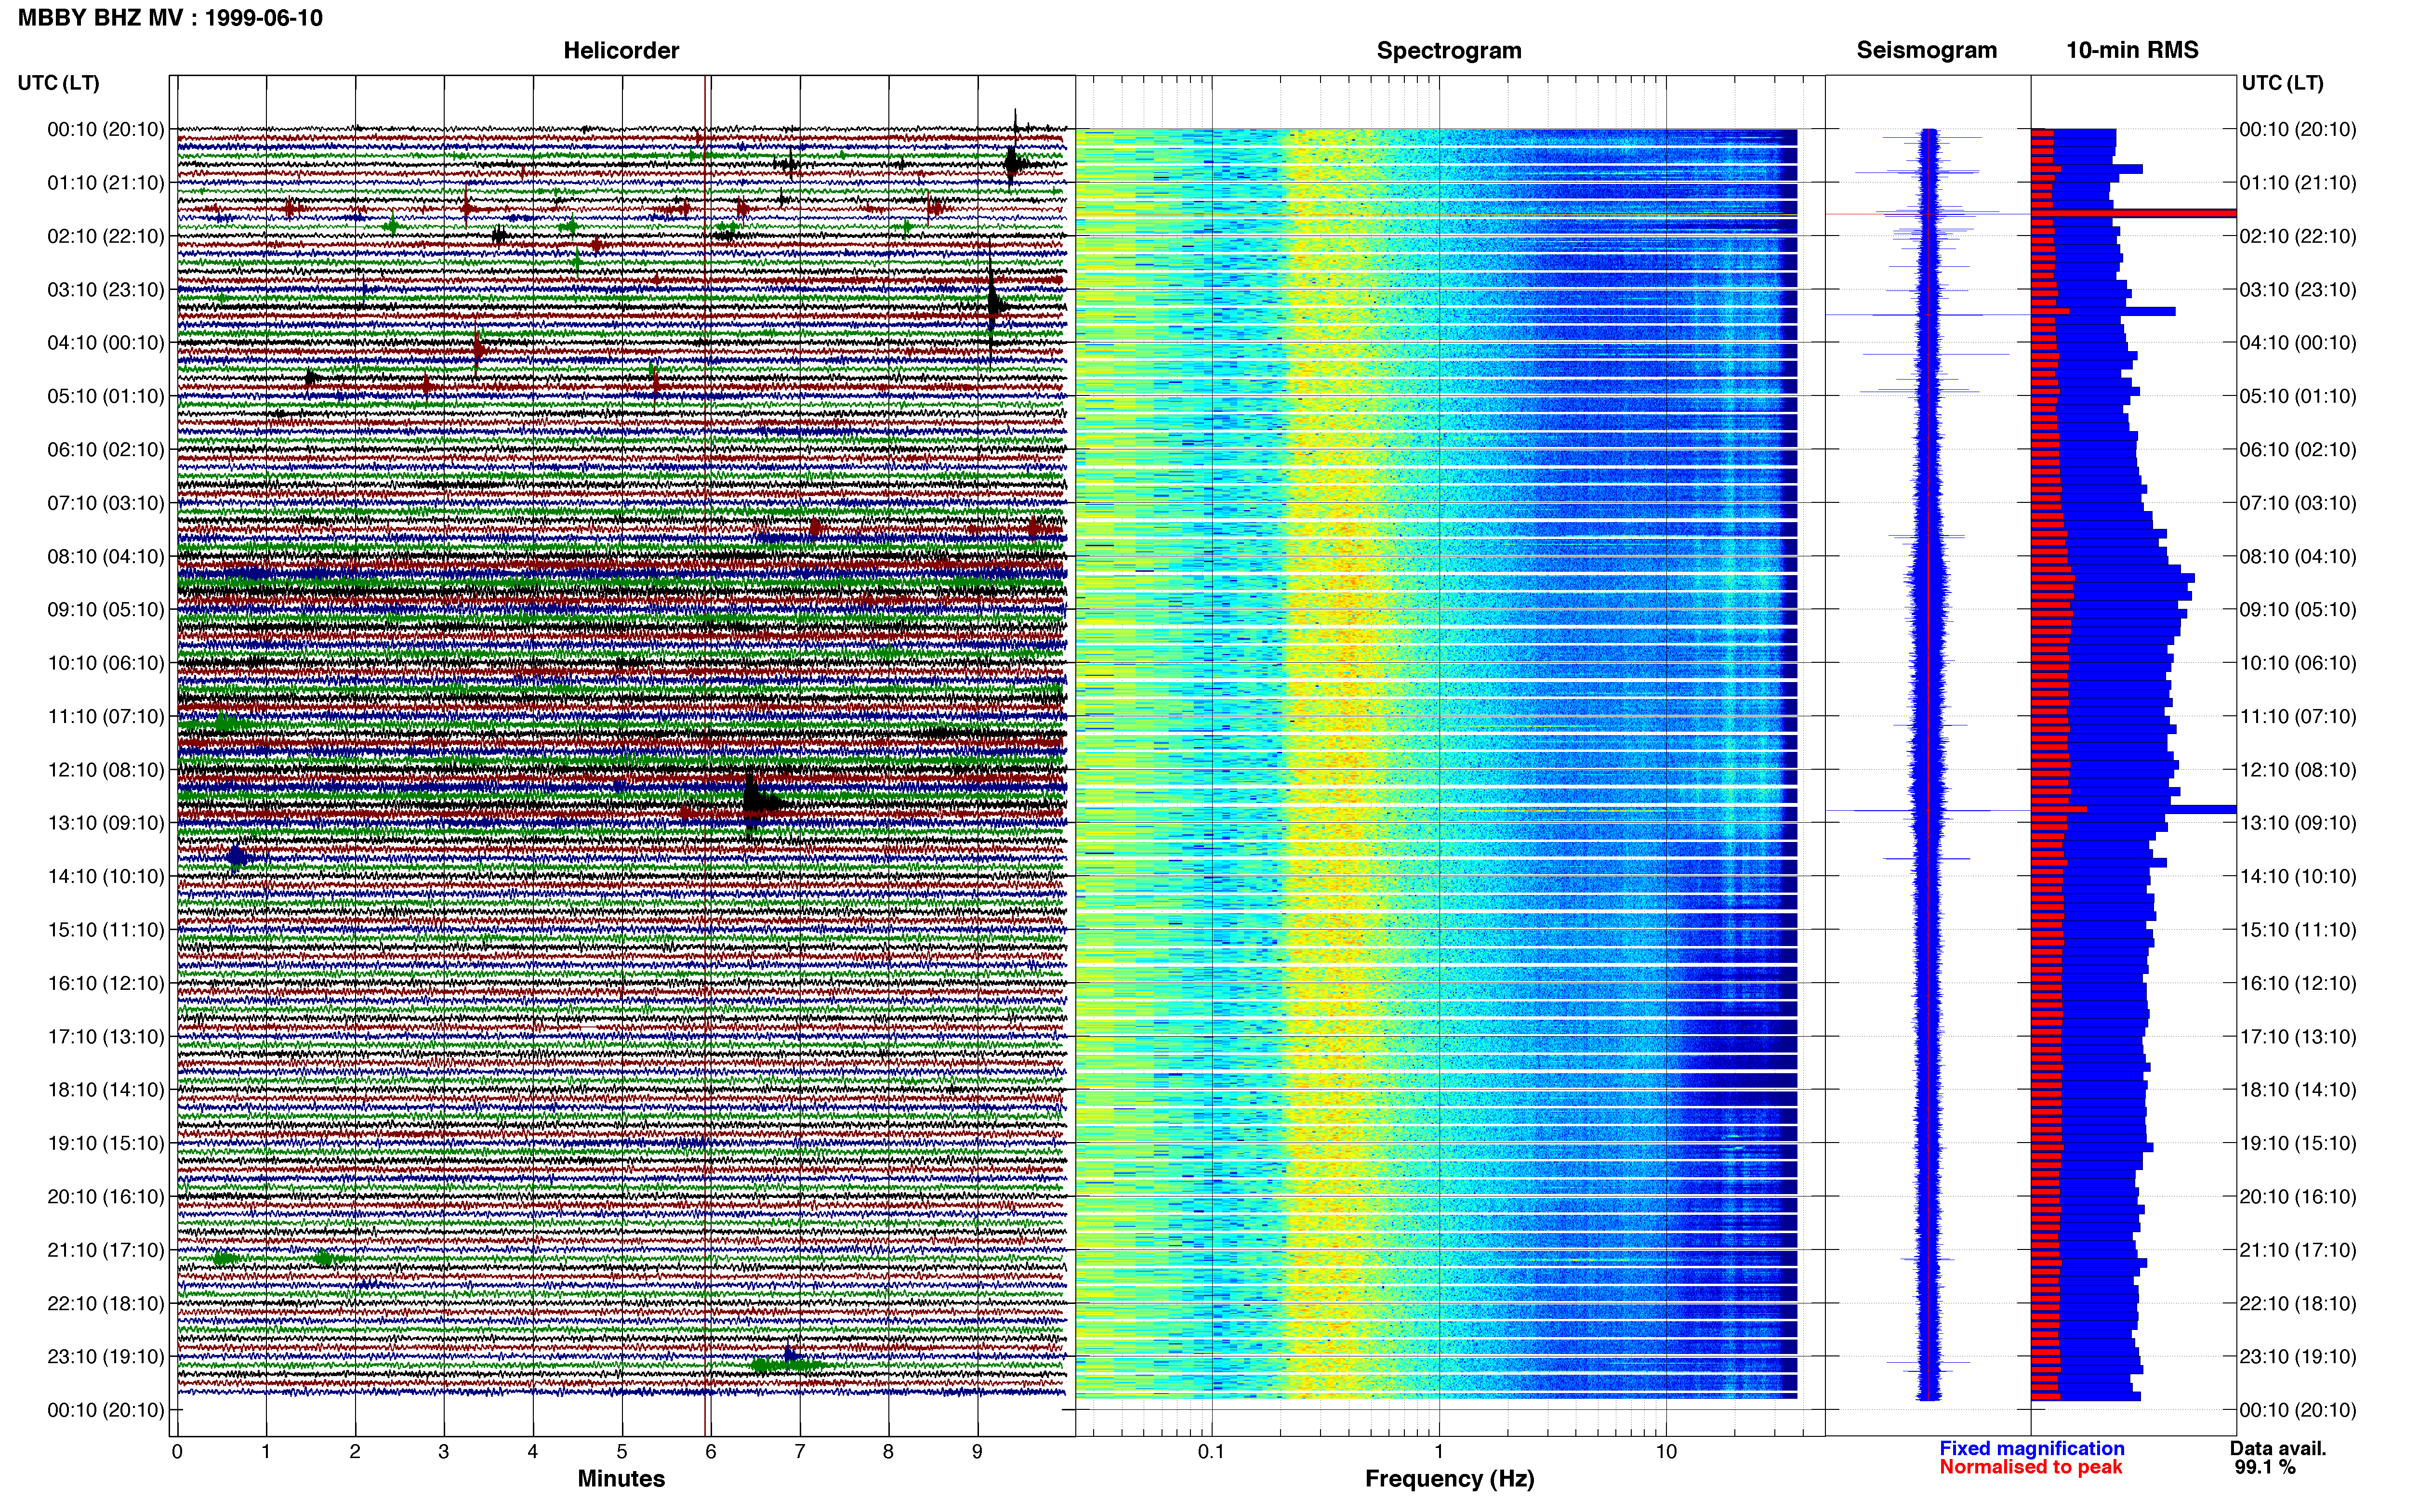Click left time label '19:10 (15:10)'

pos(106,1143)
